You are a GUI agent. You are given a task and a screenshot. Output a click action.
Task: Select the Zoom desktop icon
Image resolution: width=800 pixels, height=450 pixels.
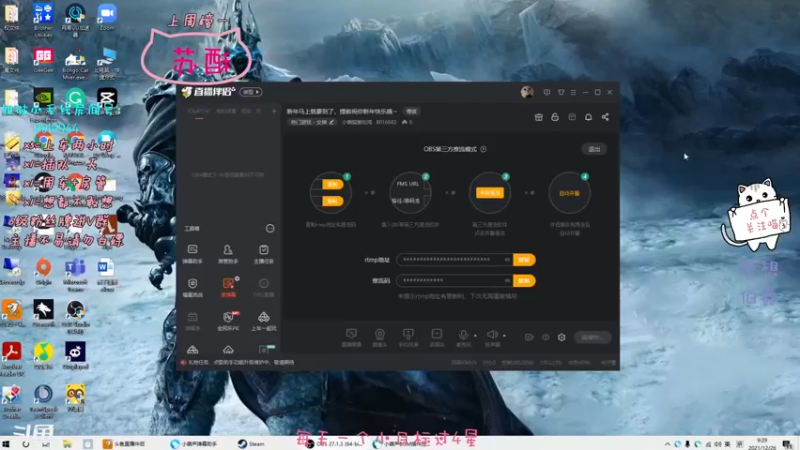pos(107,18)
